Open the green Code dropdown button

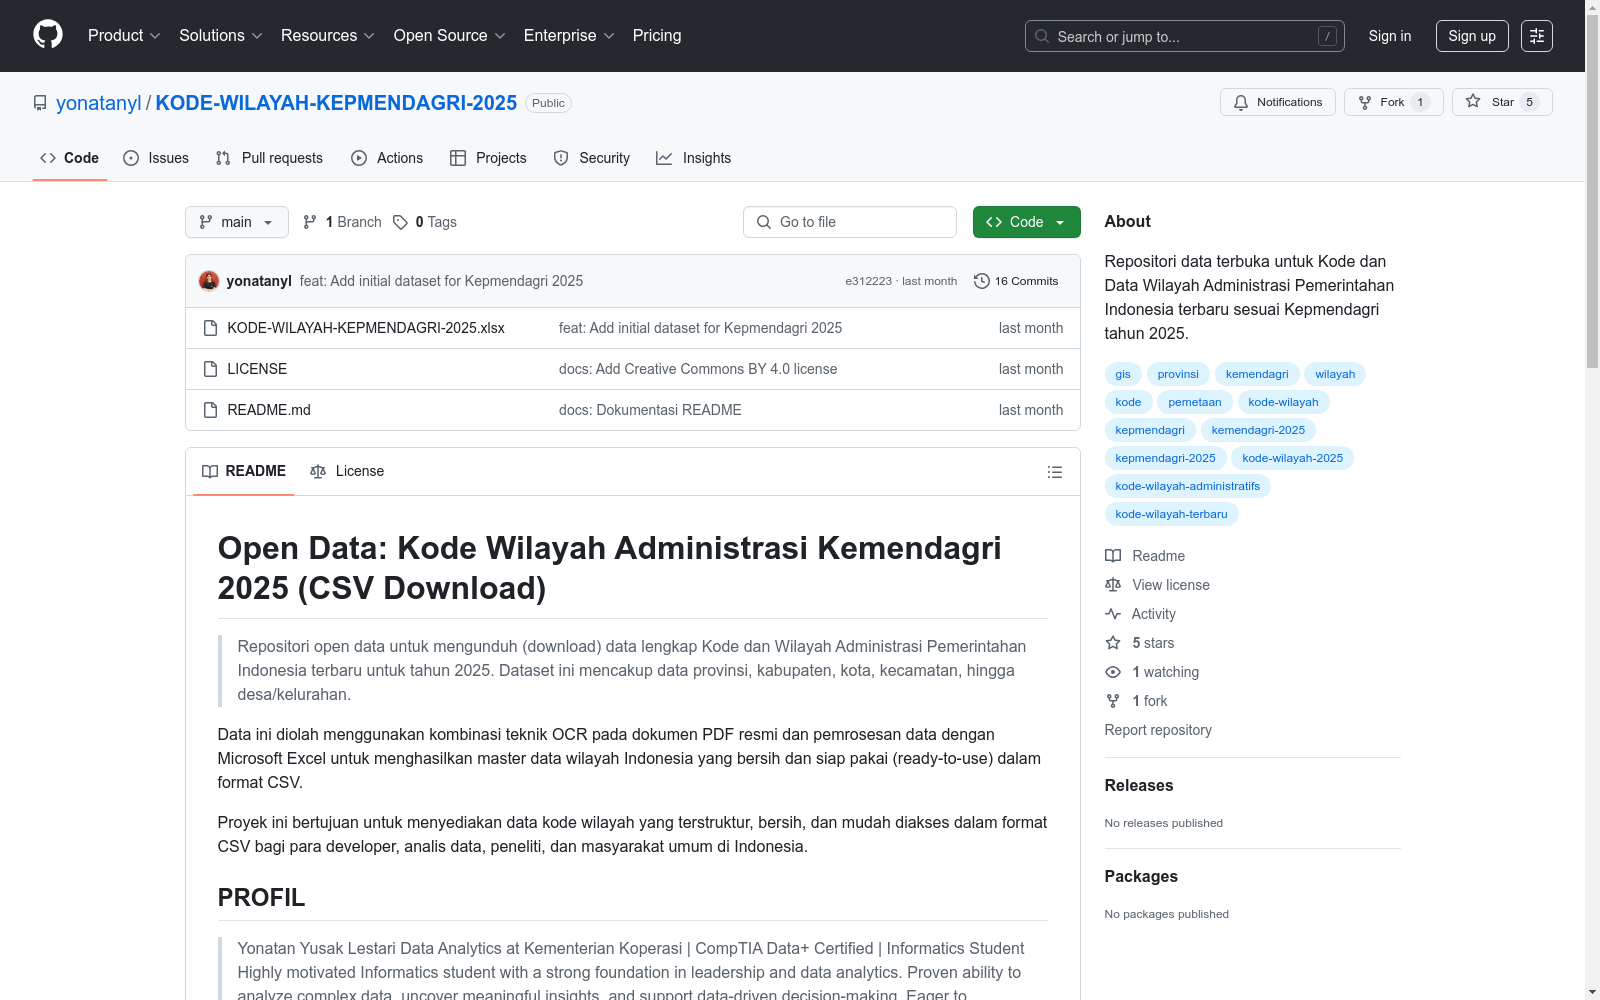pos(1027,222)
